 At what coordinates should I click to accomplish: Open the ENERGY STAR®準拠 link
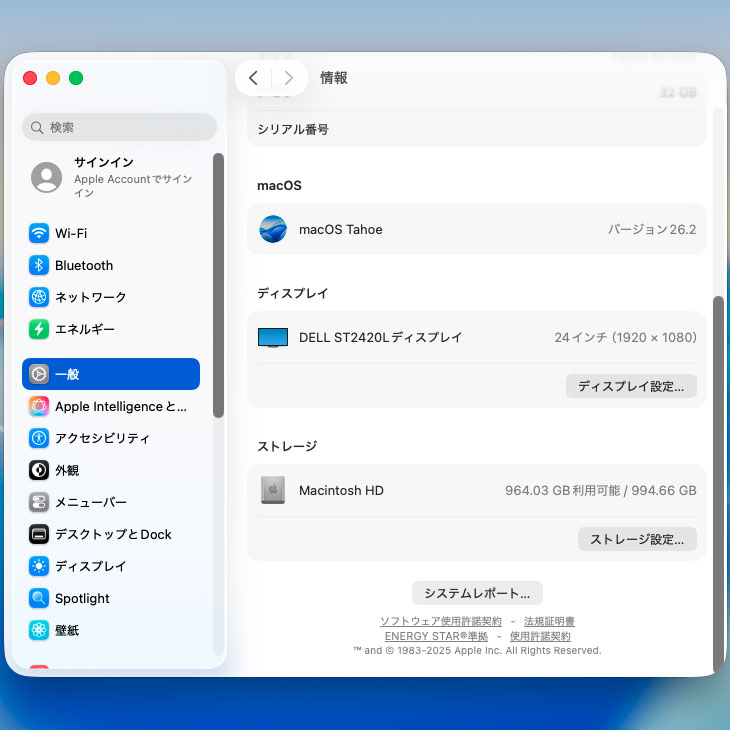point(436,636)
